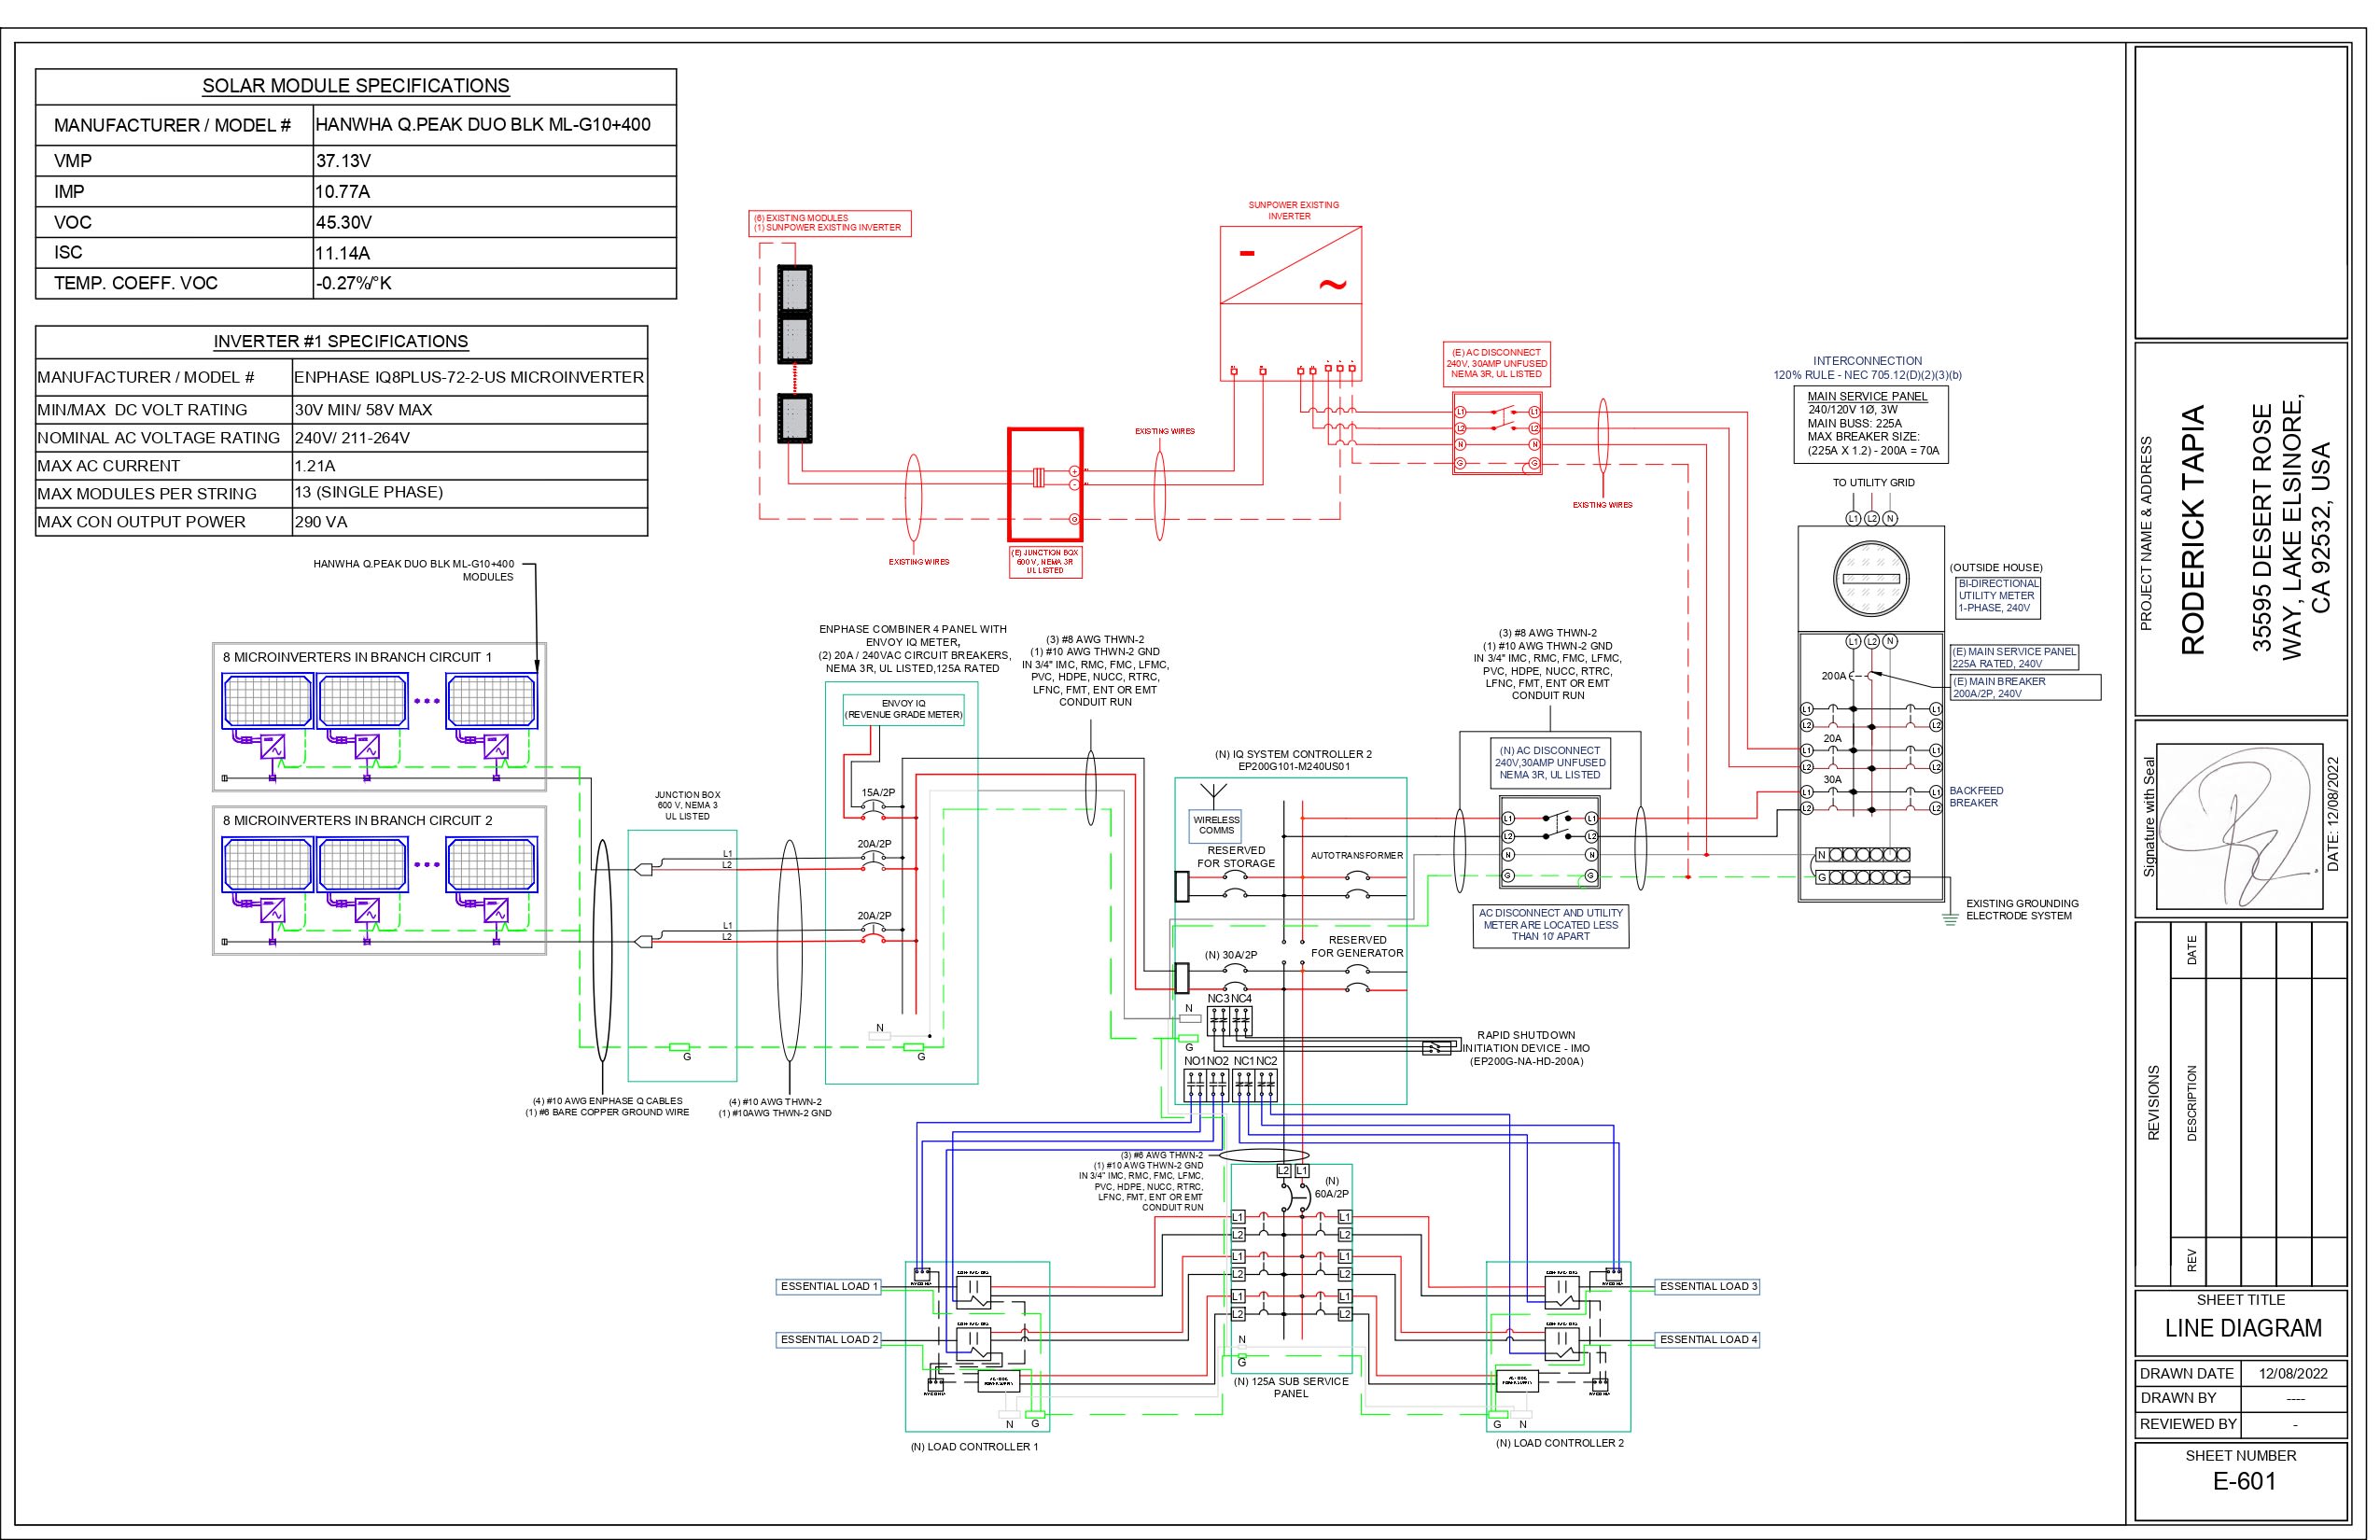Select the wireless comms antenna symbol

click(1215, 796)
